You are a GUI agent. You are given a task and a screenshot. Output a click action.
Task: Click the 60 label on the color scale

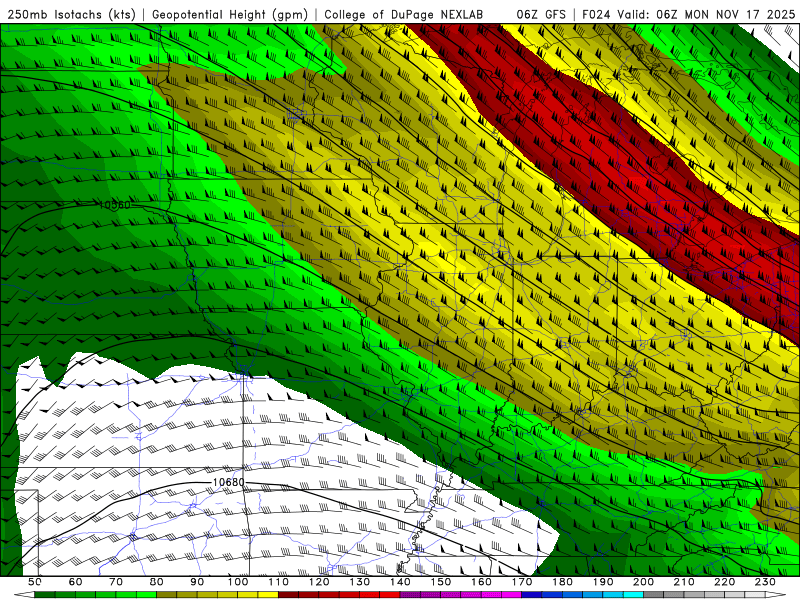click(x=75, y=582)
